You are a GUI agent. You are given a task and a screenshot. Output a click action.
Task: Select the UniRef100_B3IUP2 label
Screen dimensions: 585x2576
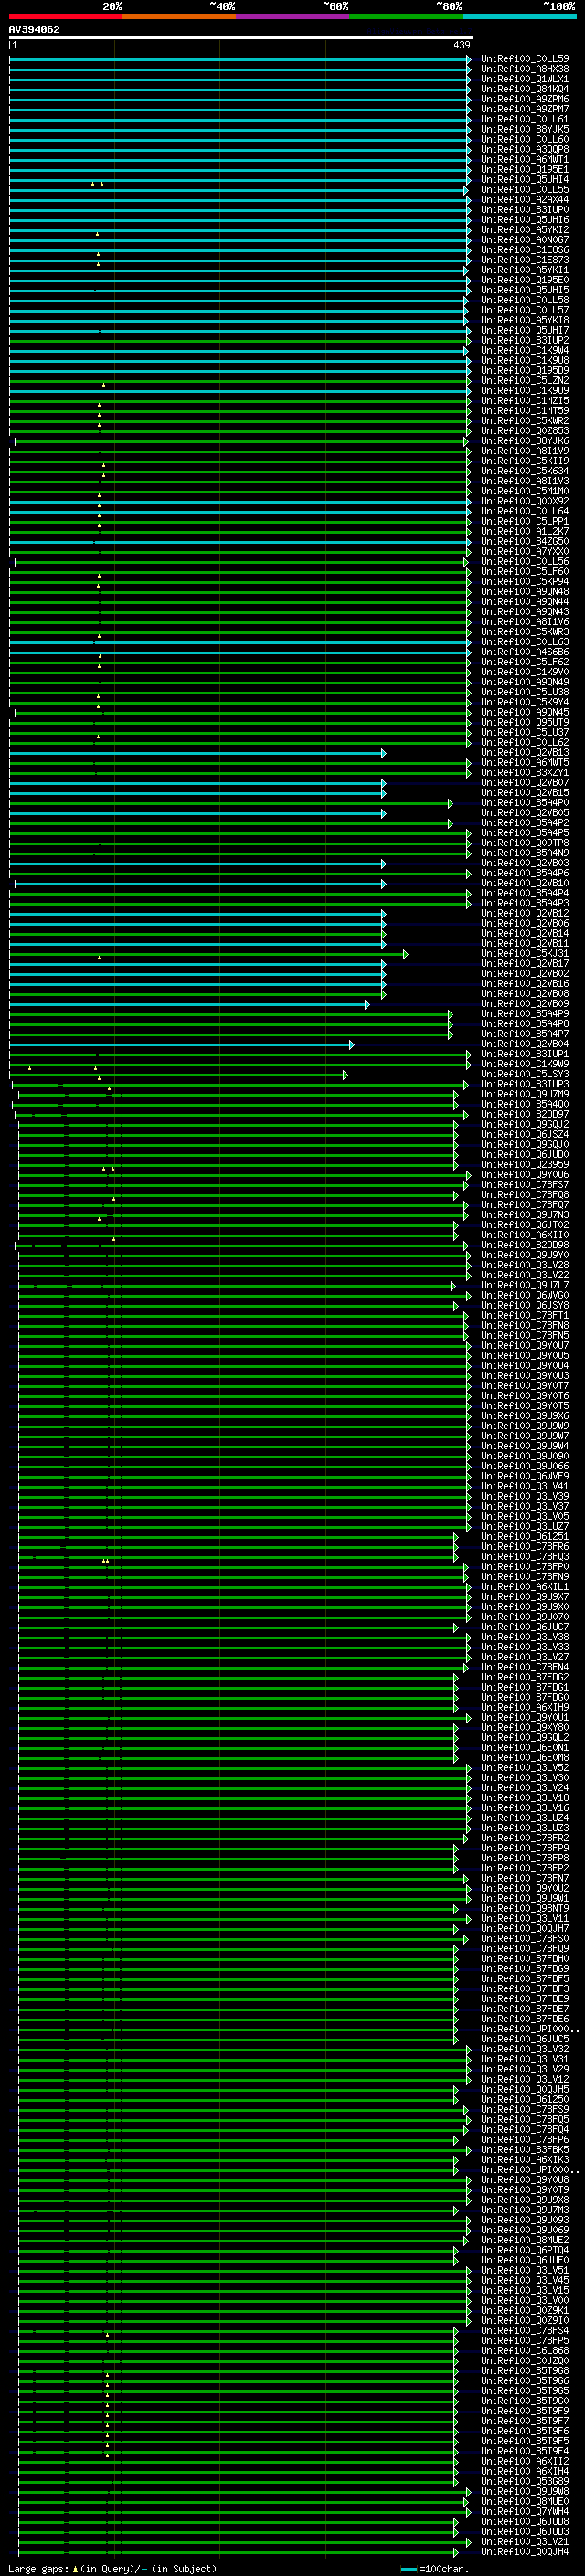click(x=525, y=340)
